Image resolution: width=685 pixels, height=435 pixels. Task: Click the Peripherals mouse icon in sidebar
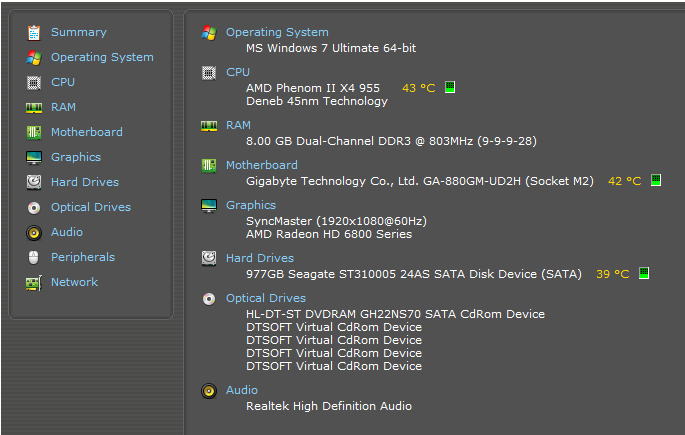coord(34,257)
